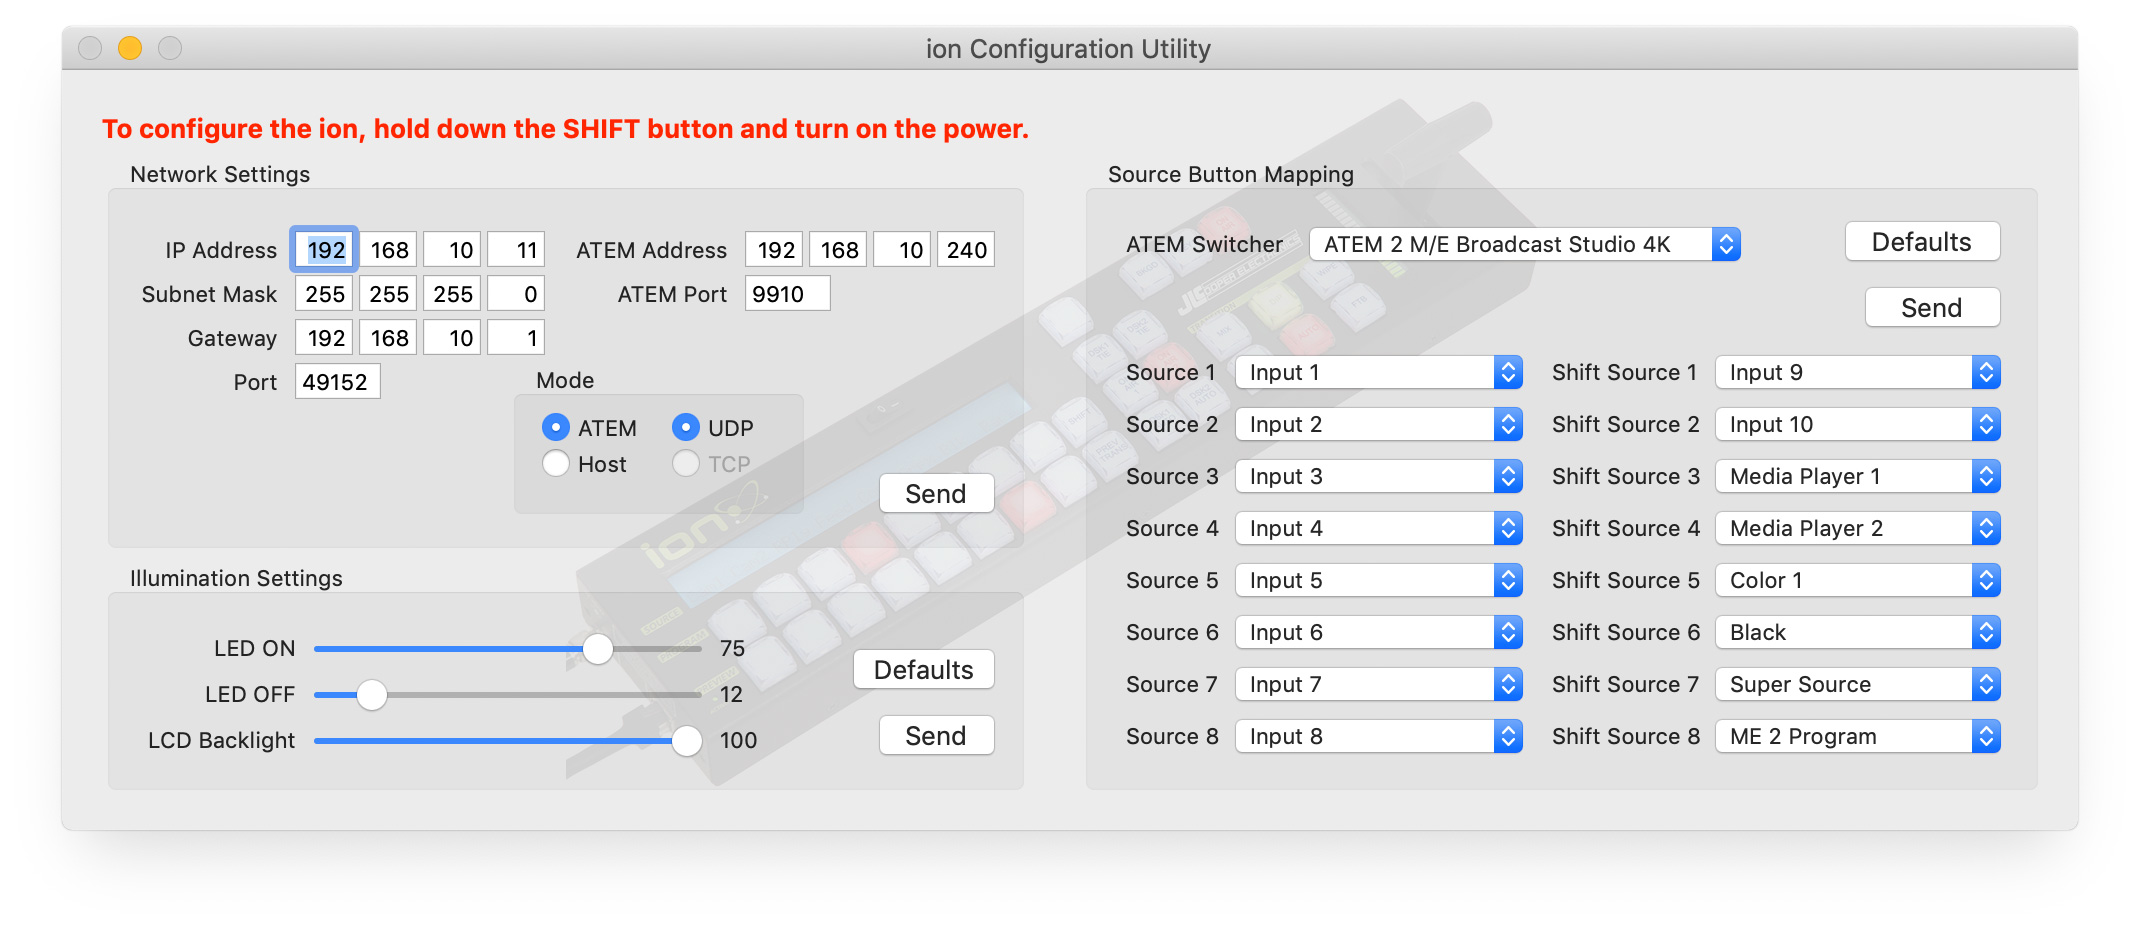The height and width of the screenshot is (928, 2140).
Task: Open the Source 5 input dropdown
Action: tap(1379, 580)
